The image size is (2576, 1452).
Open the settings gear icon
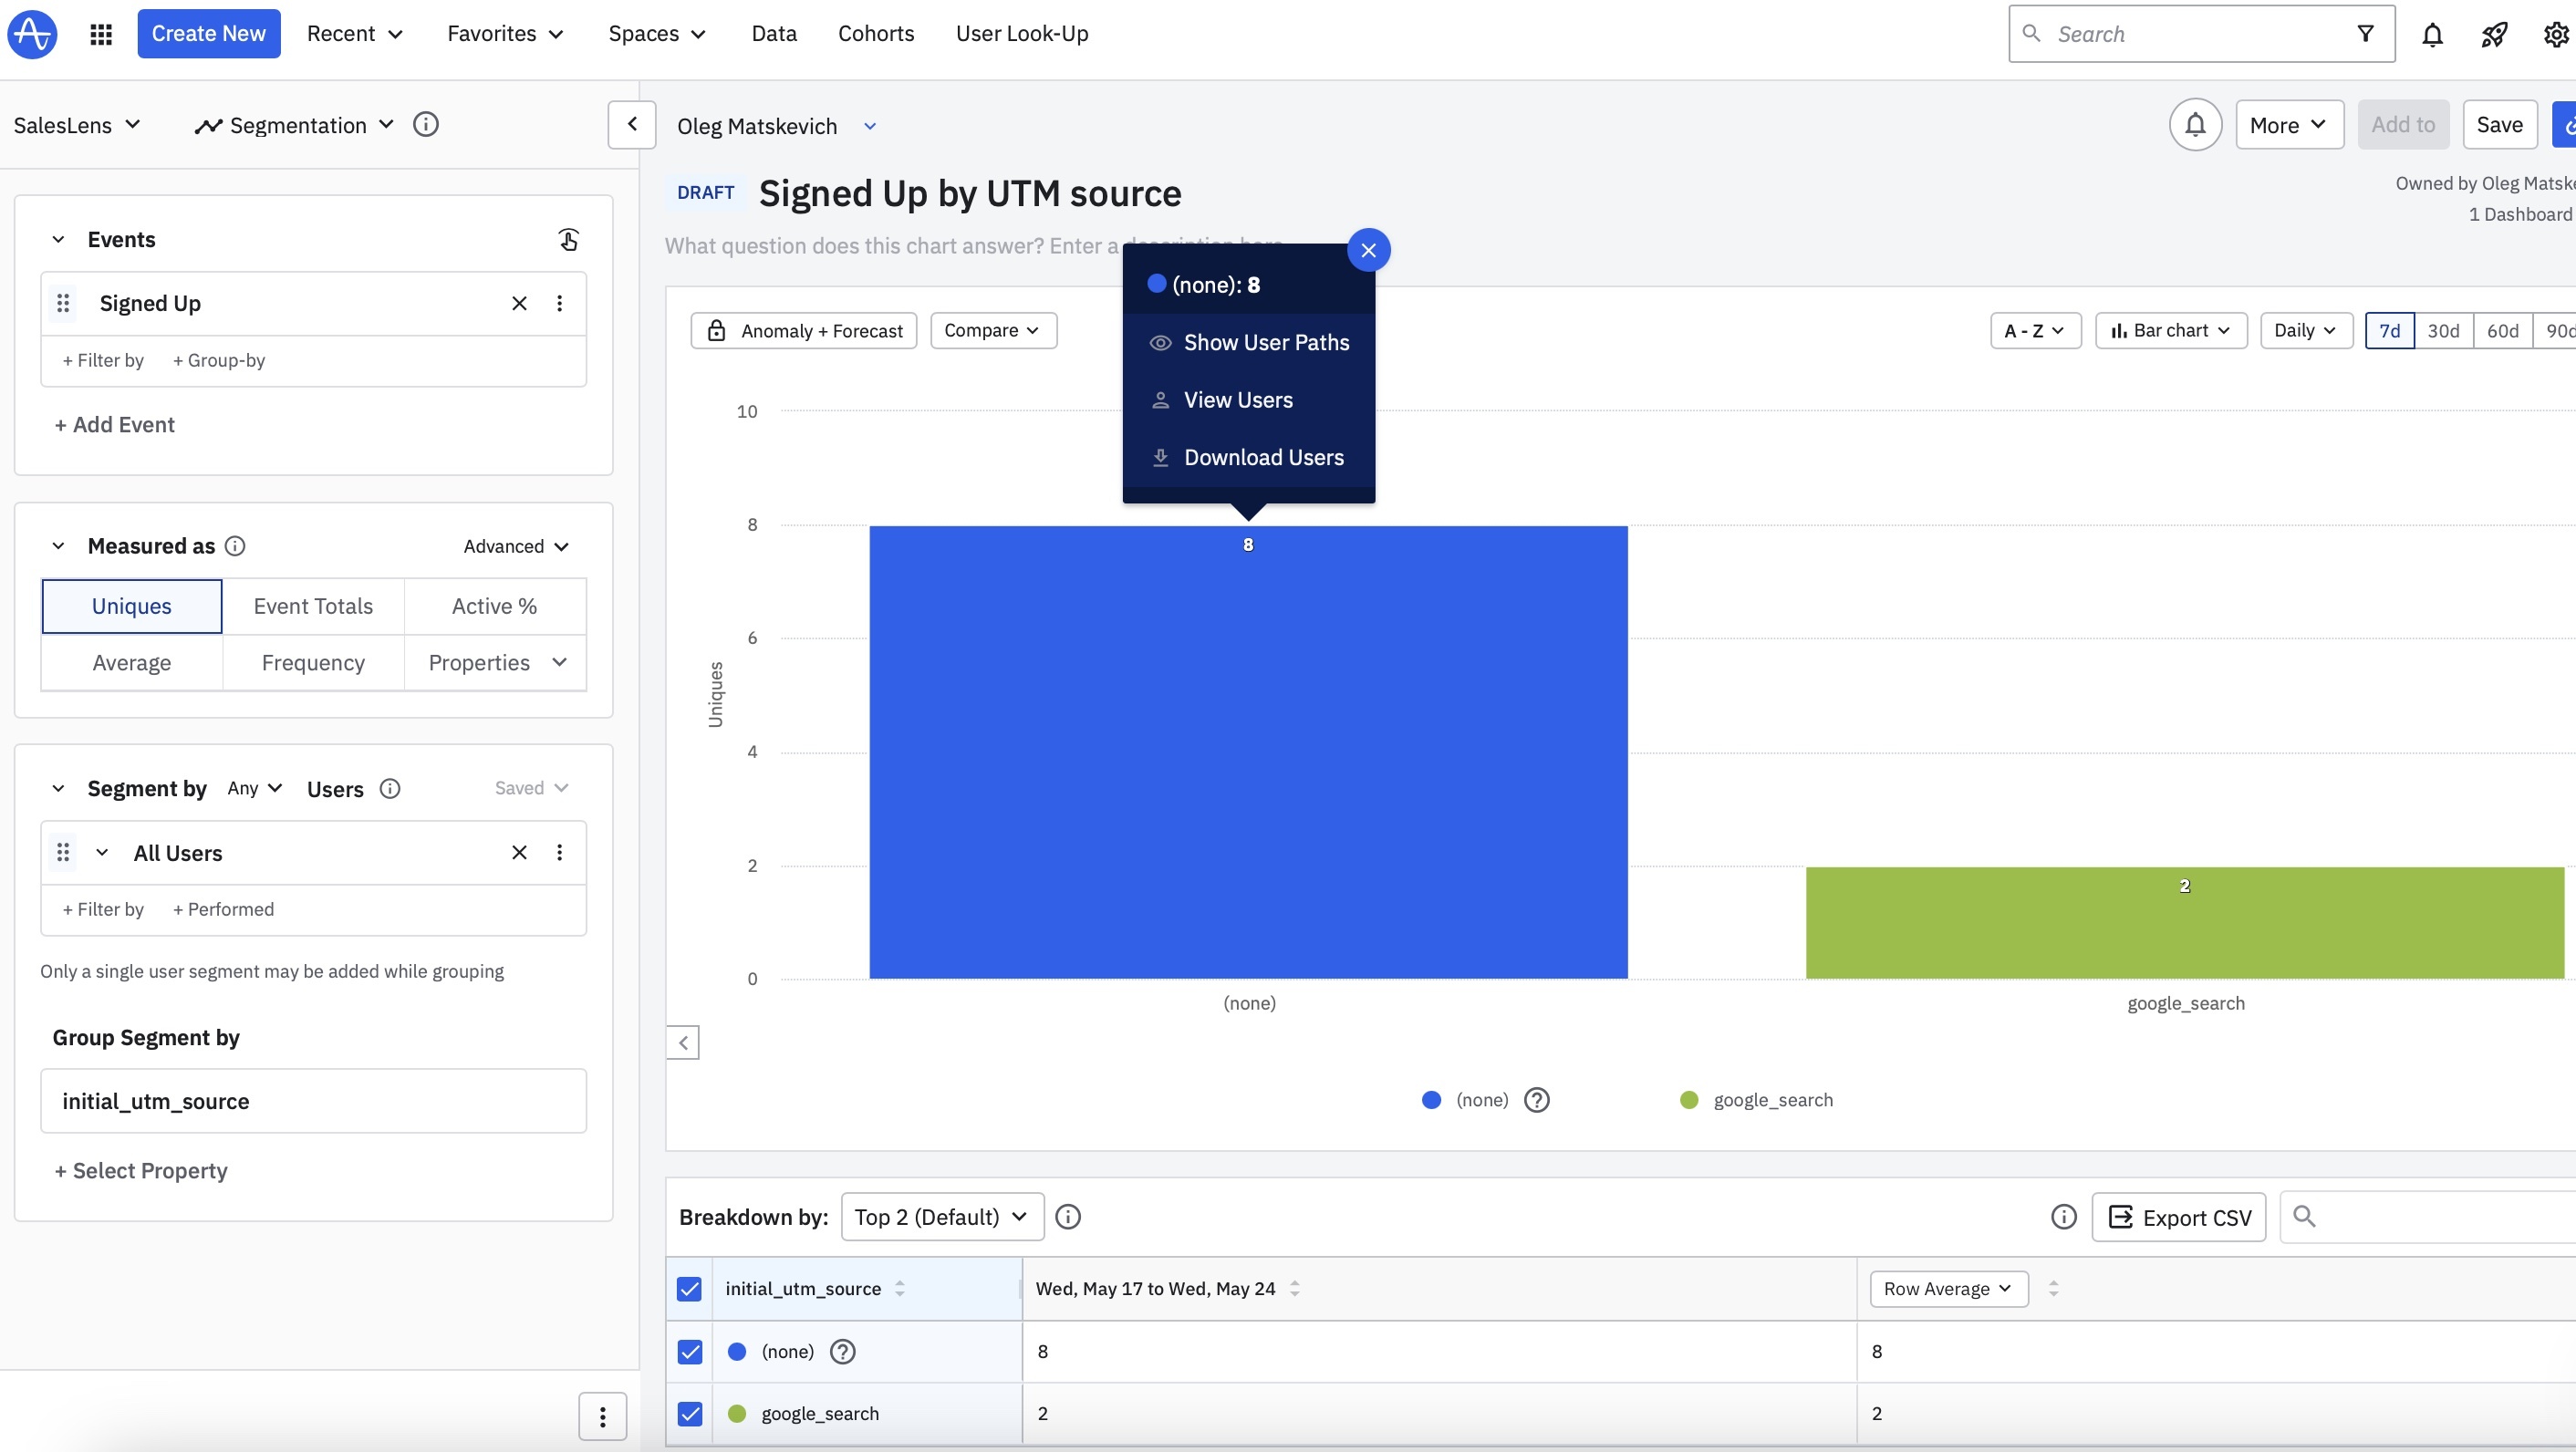[2556, 35]
